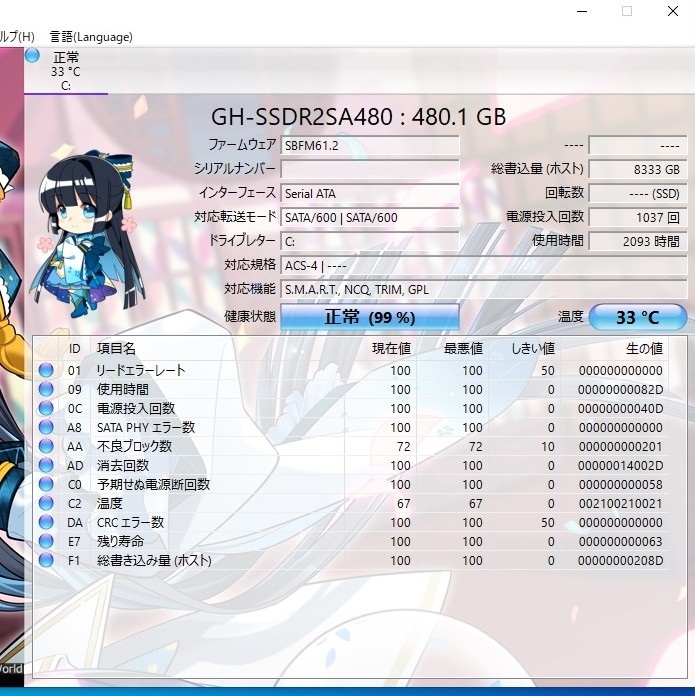
Task: Maximize the CrystalDiskInfo window
Action: pyautogui.click(x=627, y=11)
